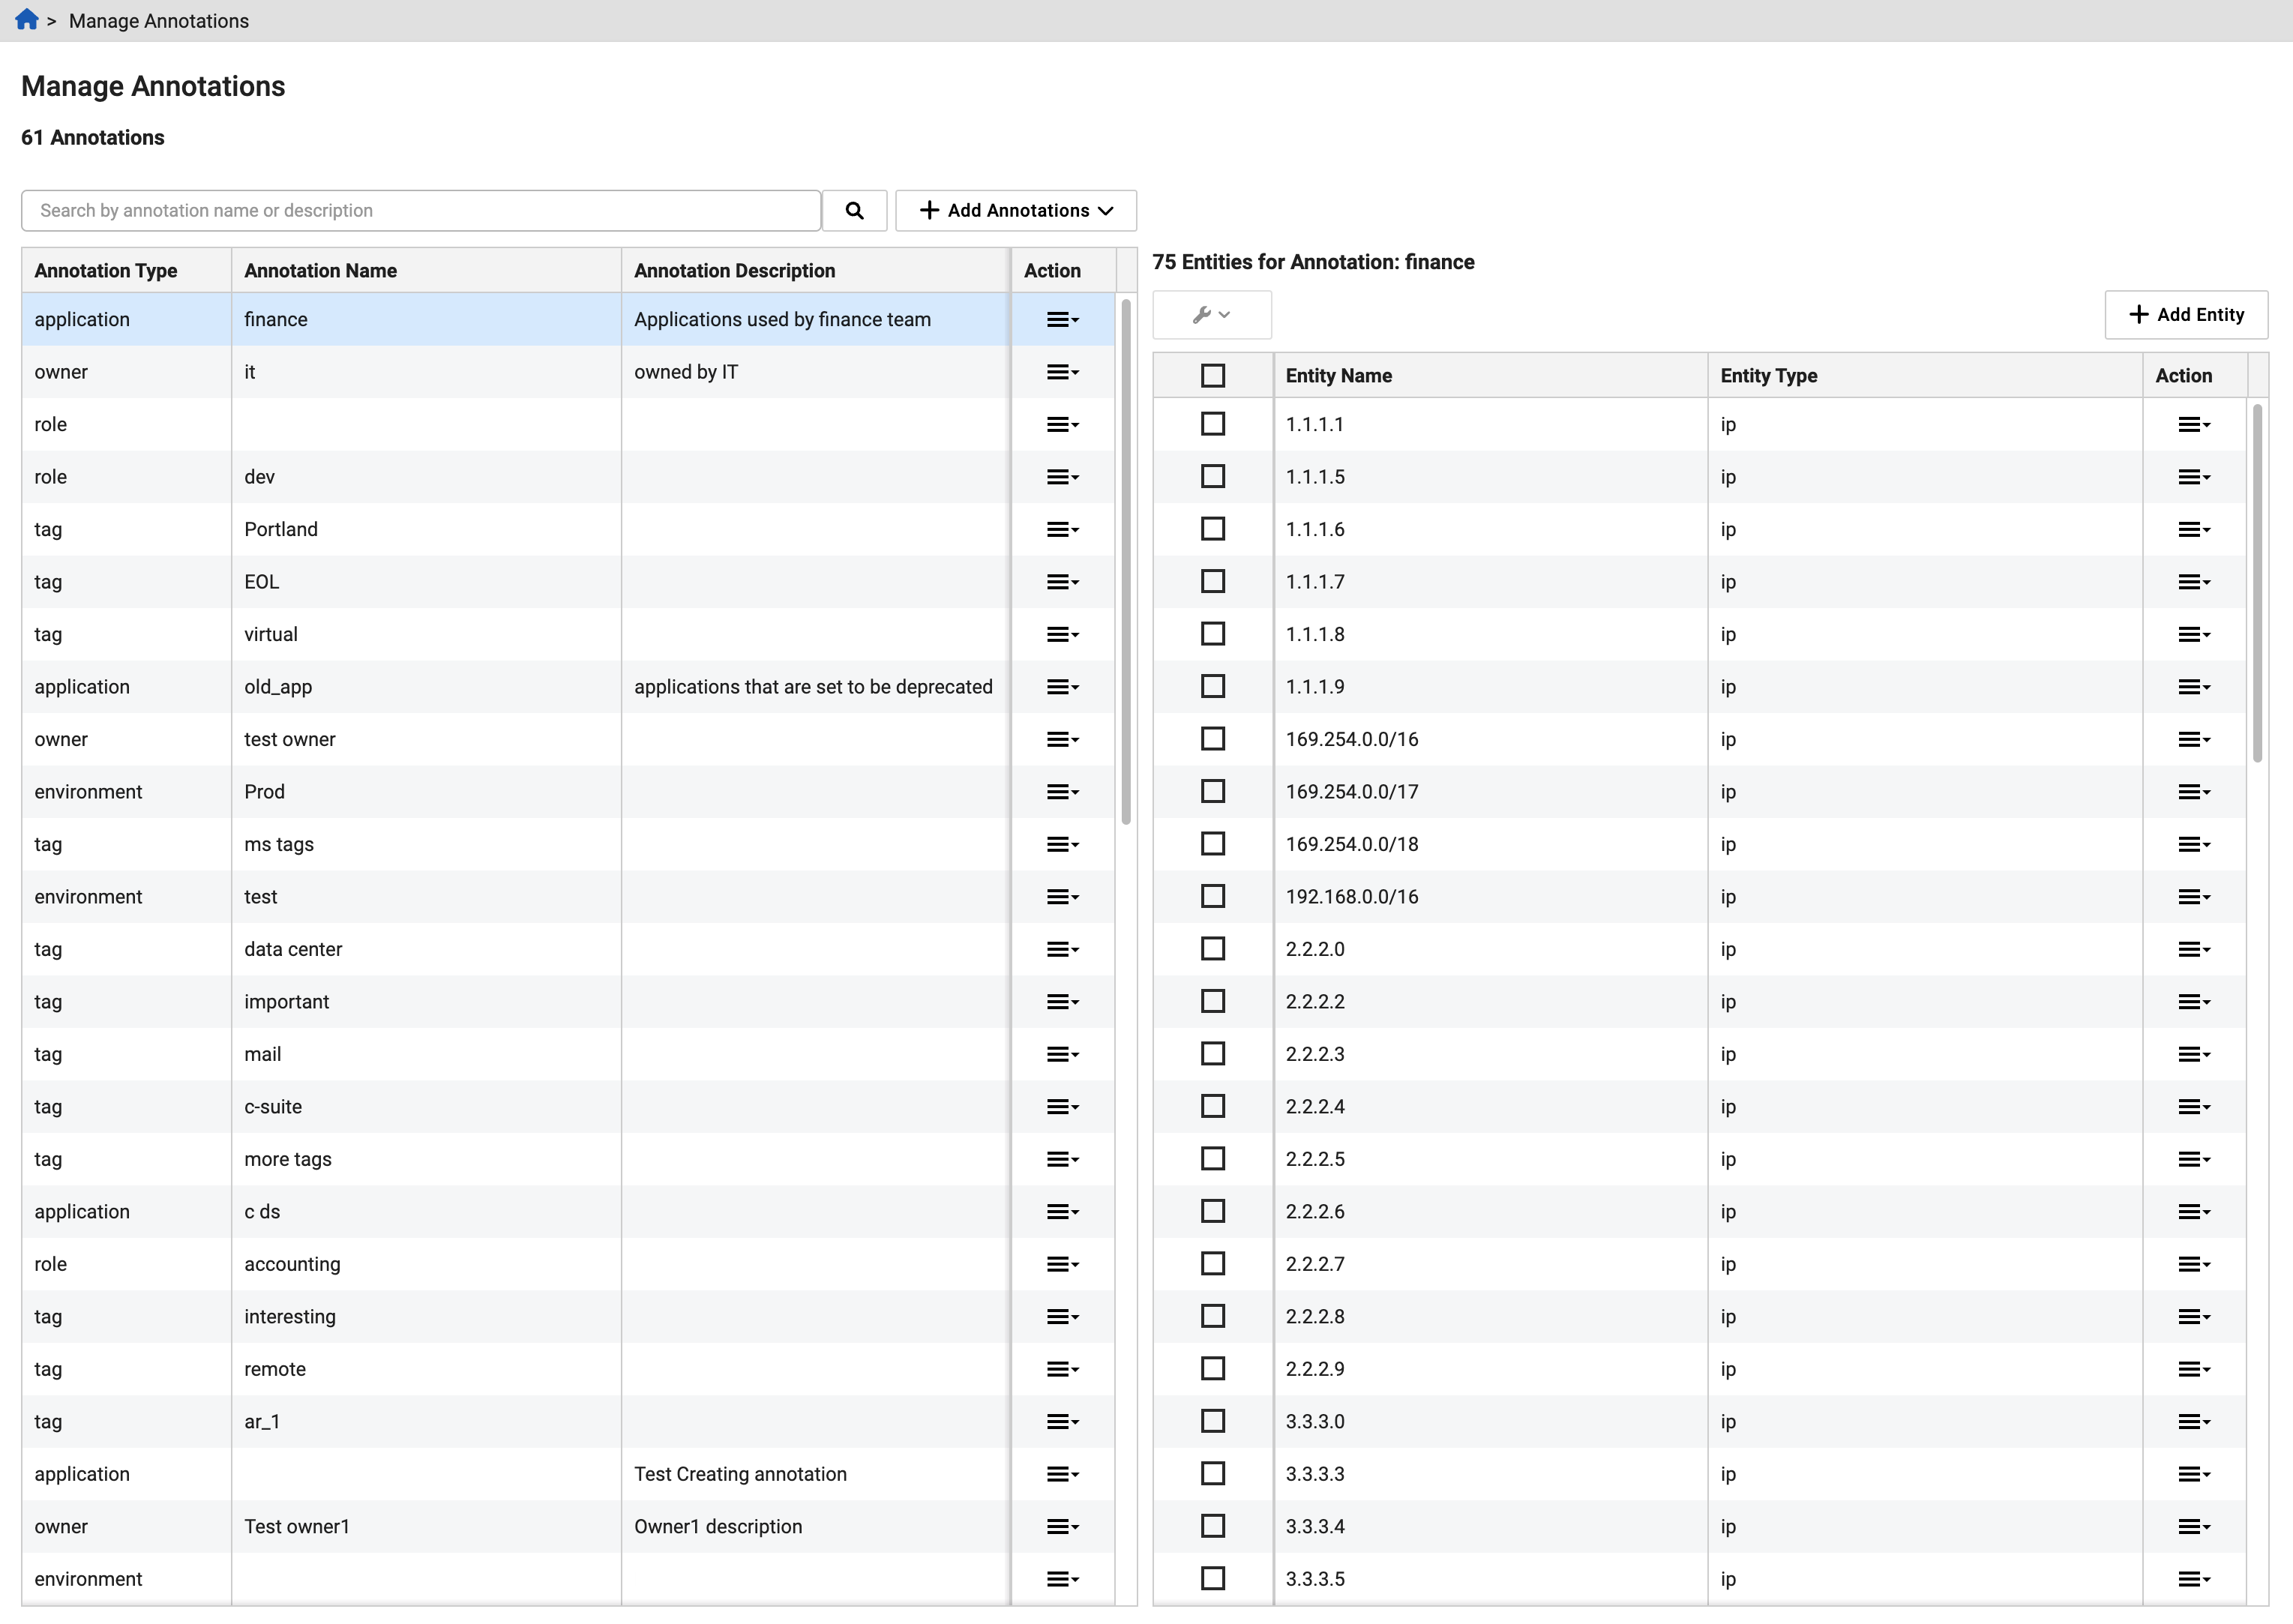The width and height of the screenshot is (2293, 1624).
Task: Expand the Add Annotations dropdown chevron
Action: pyautogui.click(x=1106, y=210)
